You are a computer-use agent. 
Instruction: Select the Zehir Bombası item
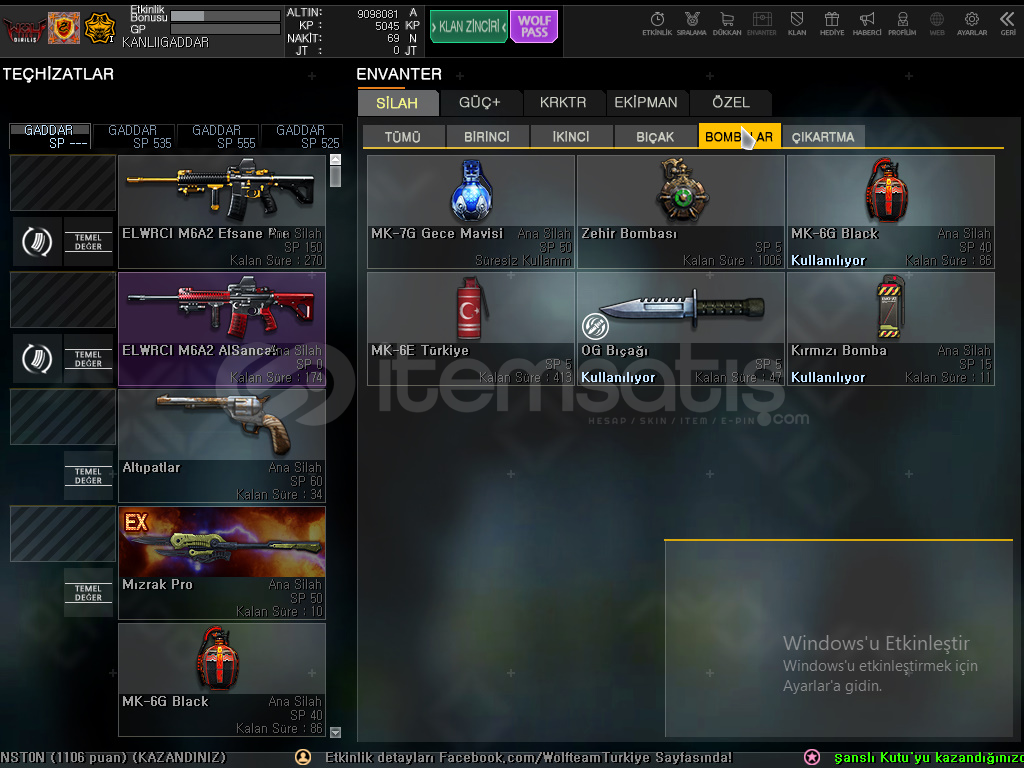click(x=680, y=212)
